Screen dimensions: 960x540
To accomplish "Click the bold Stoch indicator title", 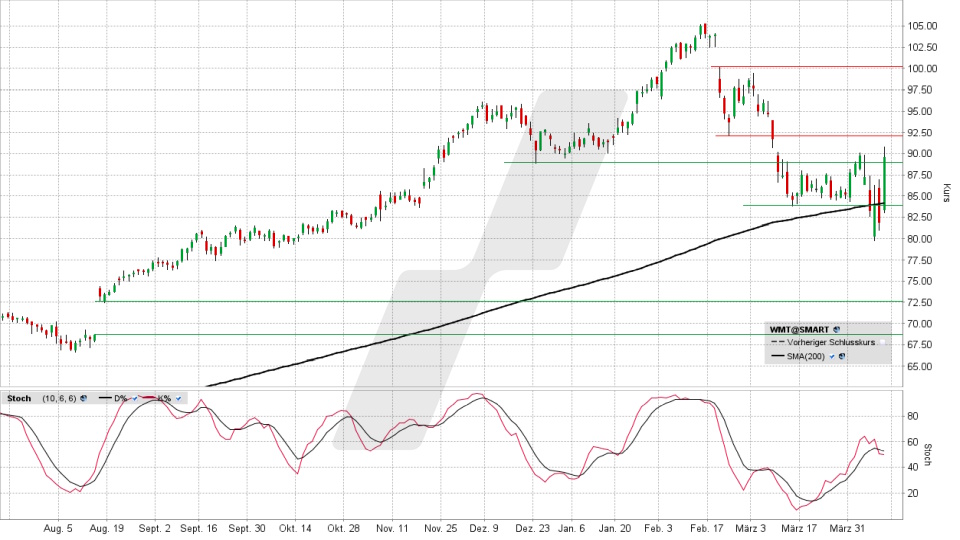I will coord(19,398).
